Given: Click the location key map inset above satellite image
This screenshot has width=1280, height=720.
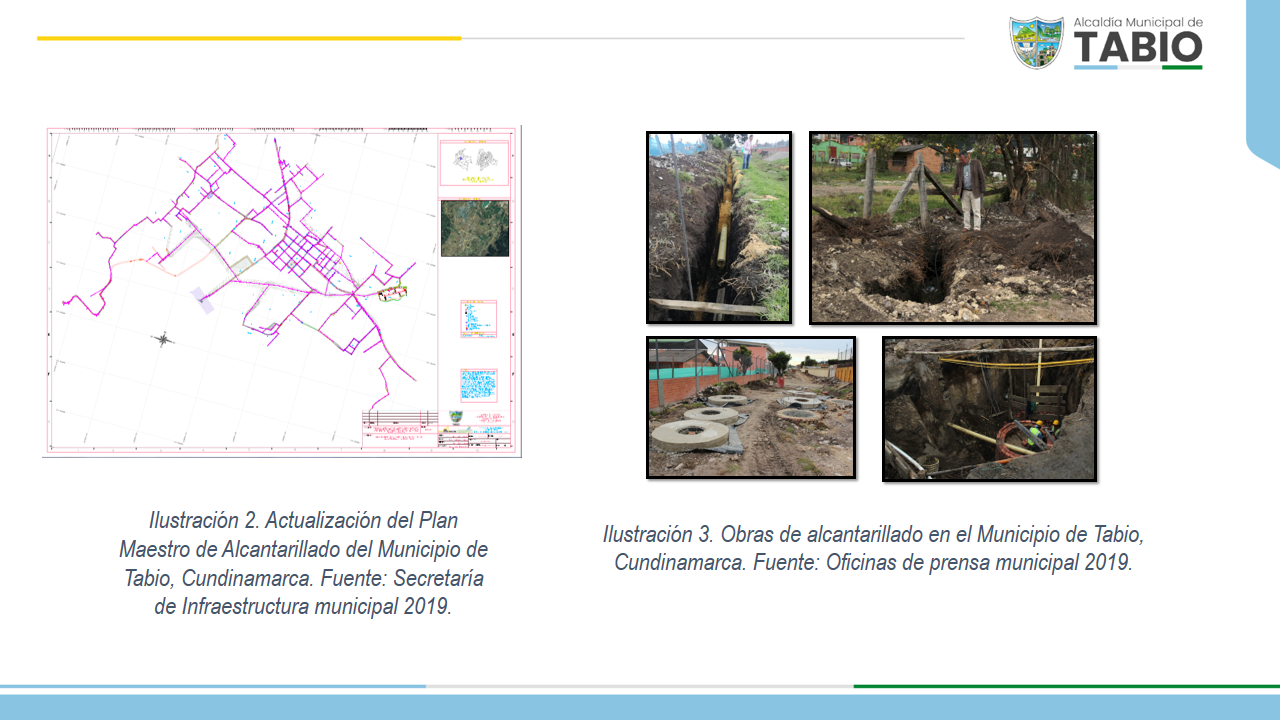Looking at the screenshot, I should 474,162.
